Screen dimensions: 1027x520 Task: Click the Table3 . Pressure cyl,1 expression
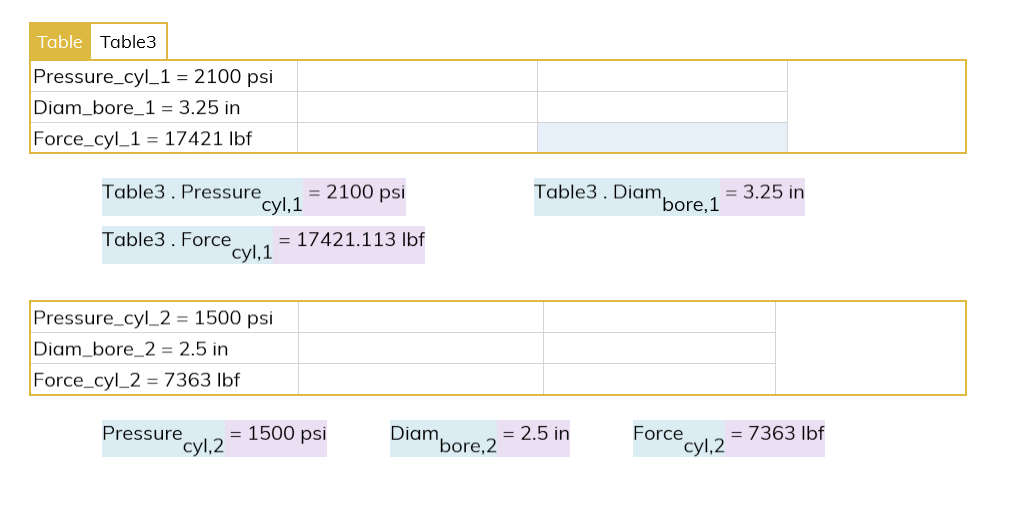[202, 197]
